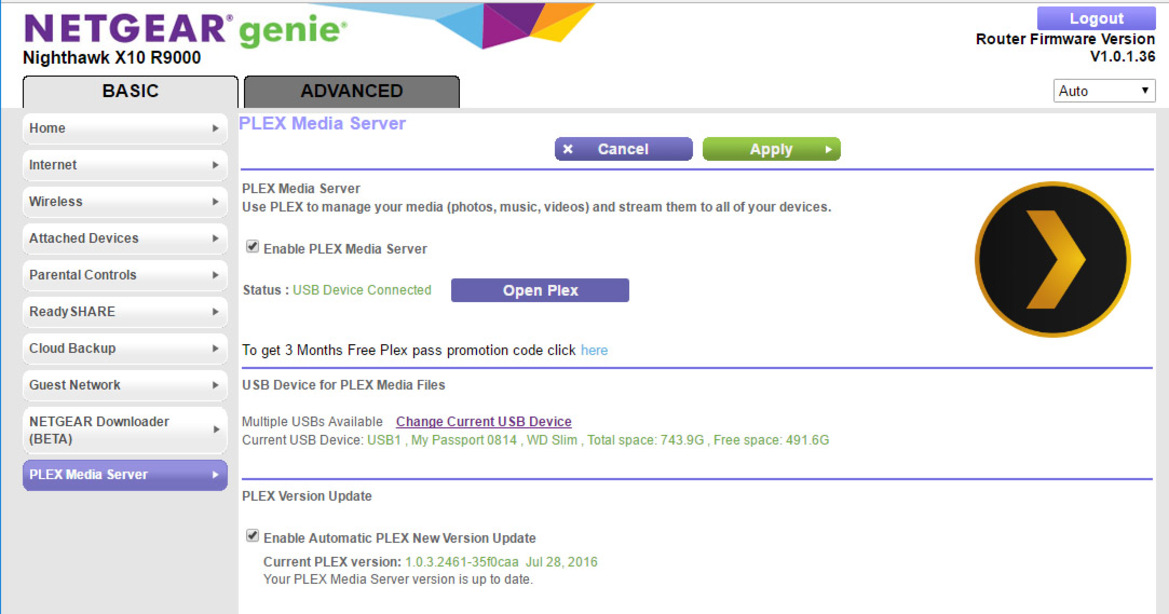The height and width of the screenshot is (614, 1169).
Task: Click the arrow beside Guest Network
Action: pos(215,385)
